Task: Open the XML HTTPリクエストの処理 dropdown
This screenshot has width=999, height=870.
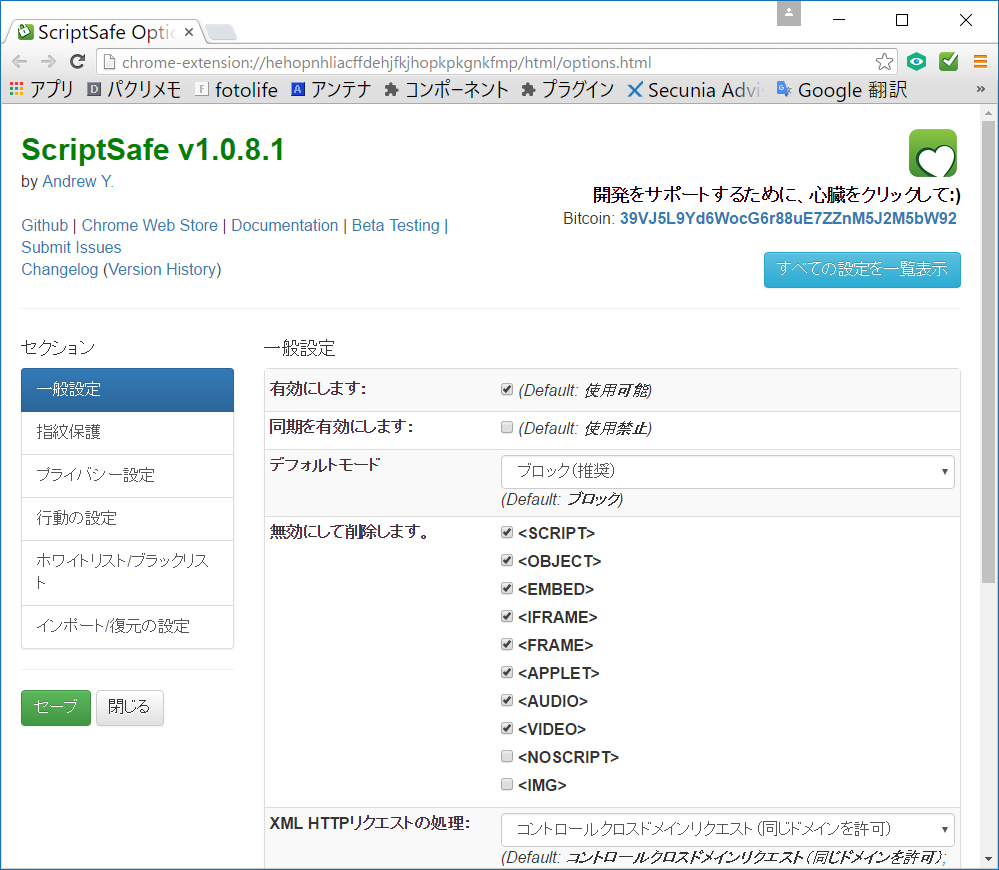Action: [x=727, y=829]
